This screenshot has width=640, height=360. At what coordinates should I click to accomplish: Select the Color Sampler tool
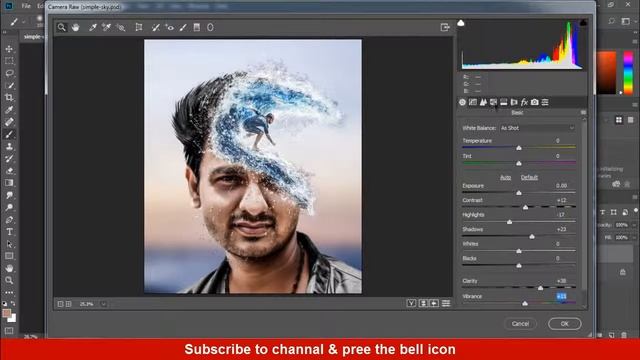(x=107, y=27)
